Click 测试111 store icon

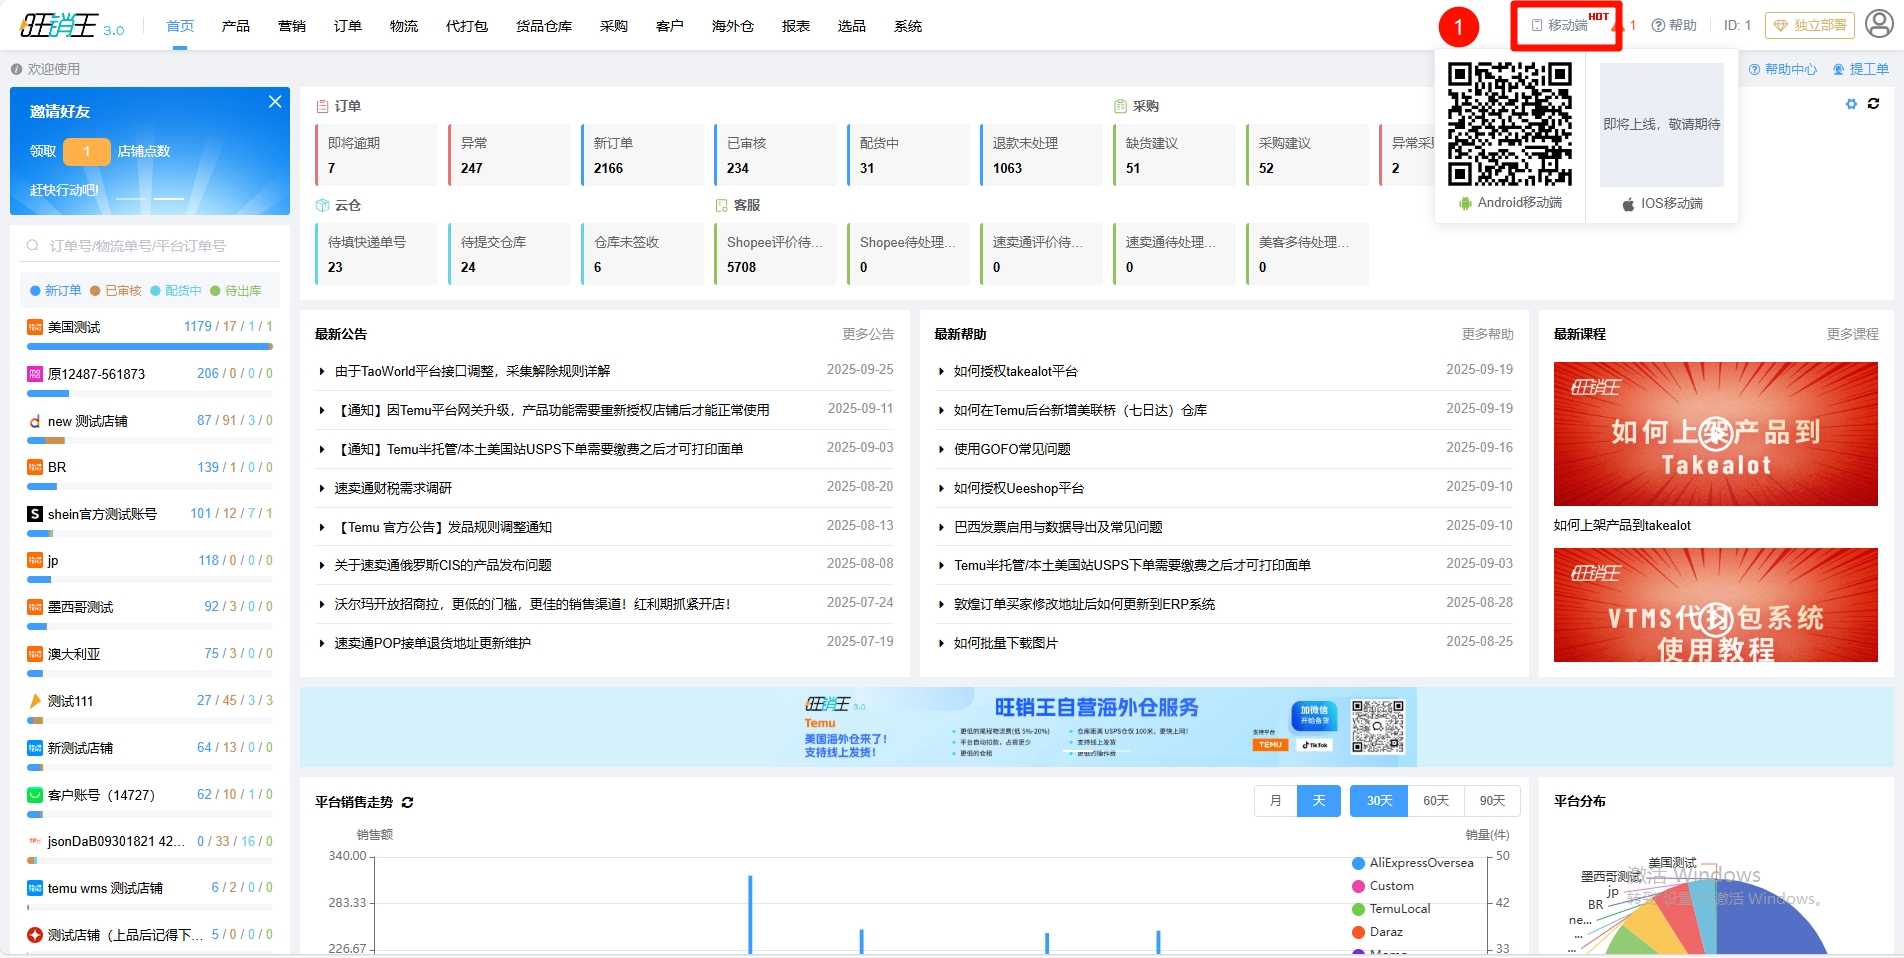[x=35, y=701]
